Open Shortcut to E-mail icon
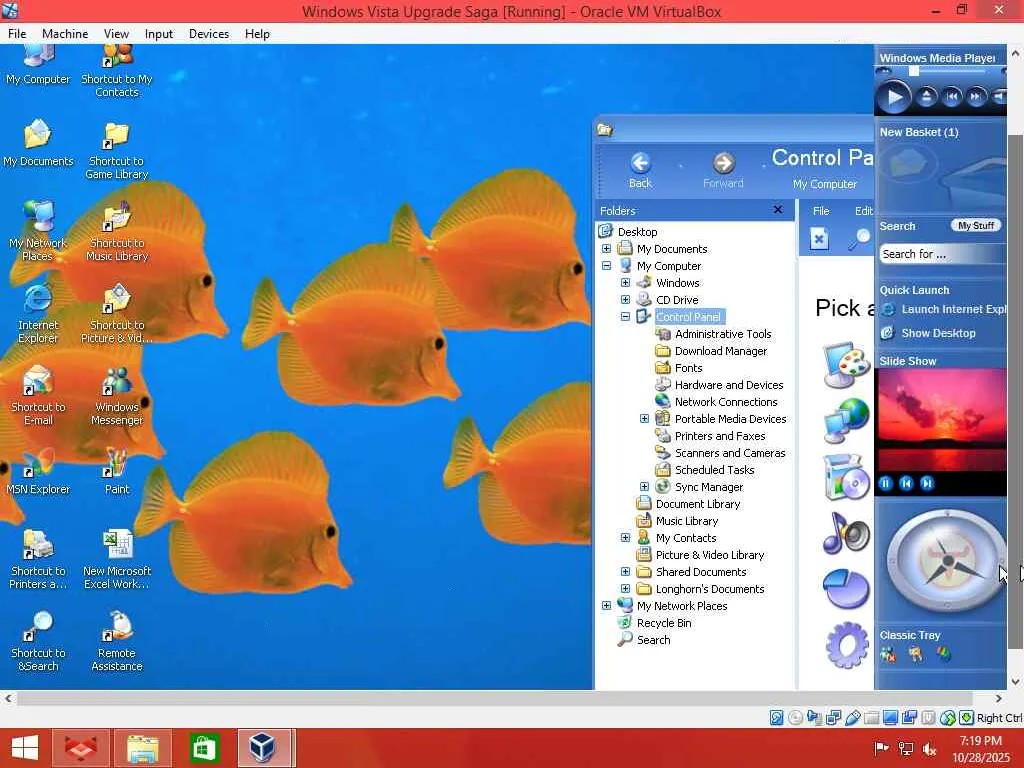This screenshot has height=768, width=1024. pos(38,395)
